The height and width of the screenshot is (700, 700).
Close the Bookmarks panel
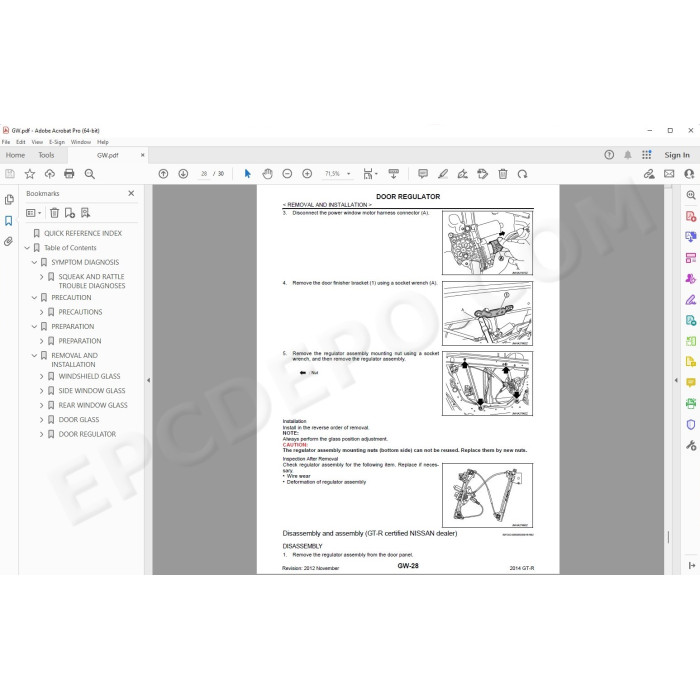pyautogui.click(x=131, y=193)
